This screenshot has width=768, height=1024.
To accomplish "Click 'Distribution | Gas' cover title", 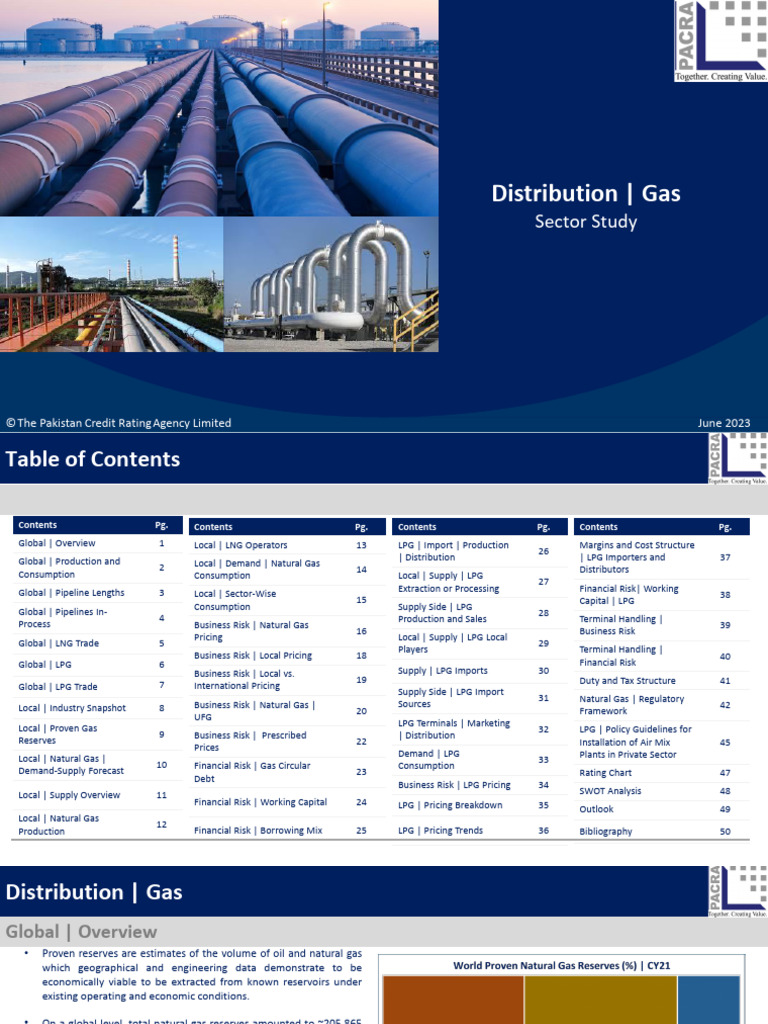I will point(586,193).
